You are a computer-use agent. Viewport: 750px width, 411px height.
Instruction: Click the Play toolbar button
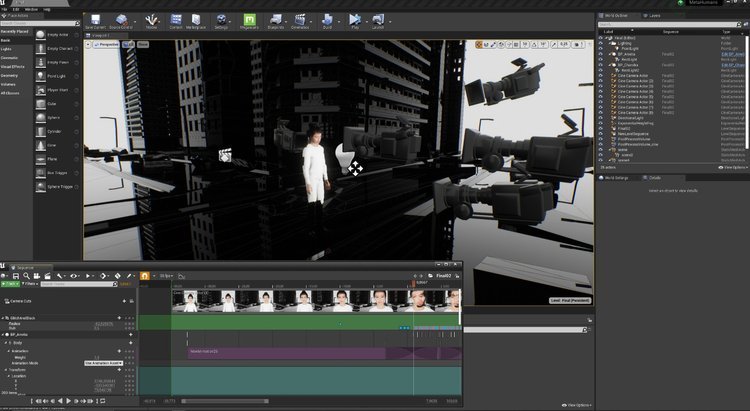point(355,19)
